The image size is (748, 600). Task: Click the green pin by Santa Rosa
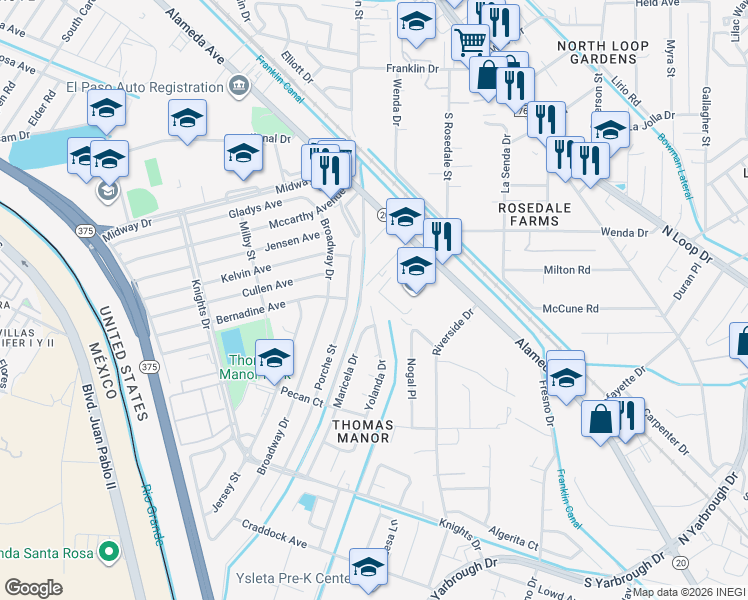coord(109,552)
